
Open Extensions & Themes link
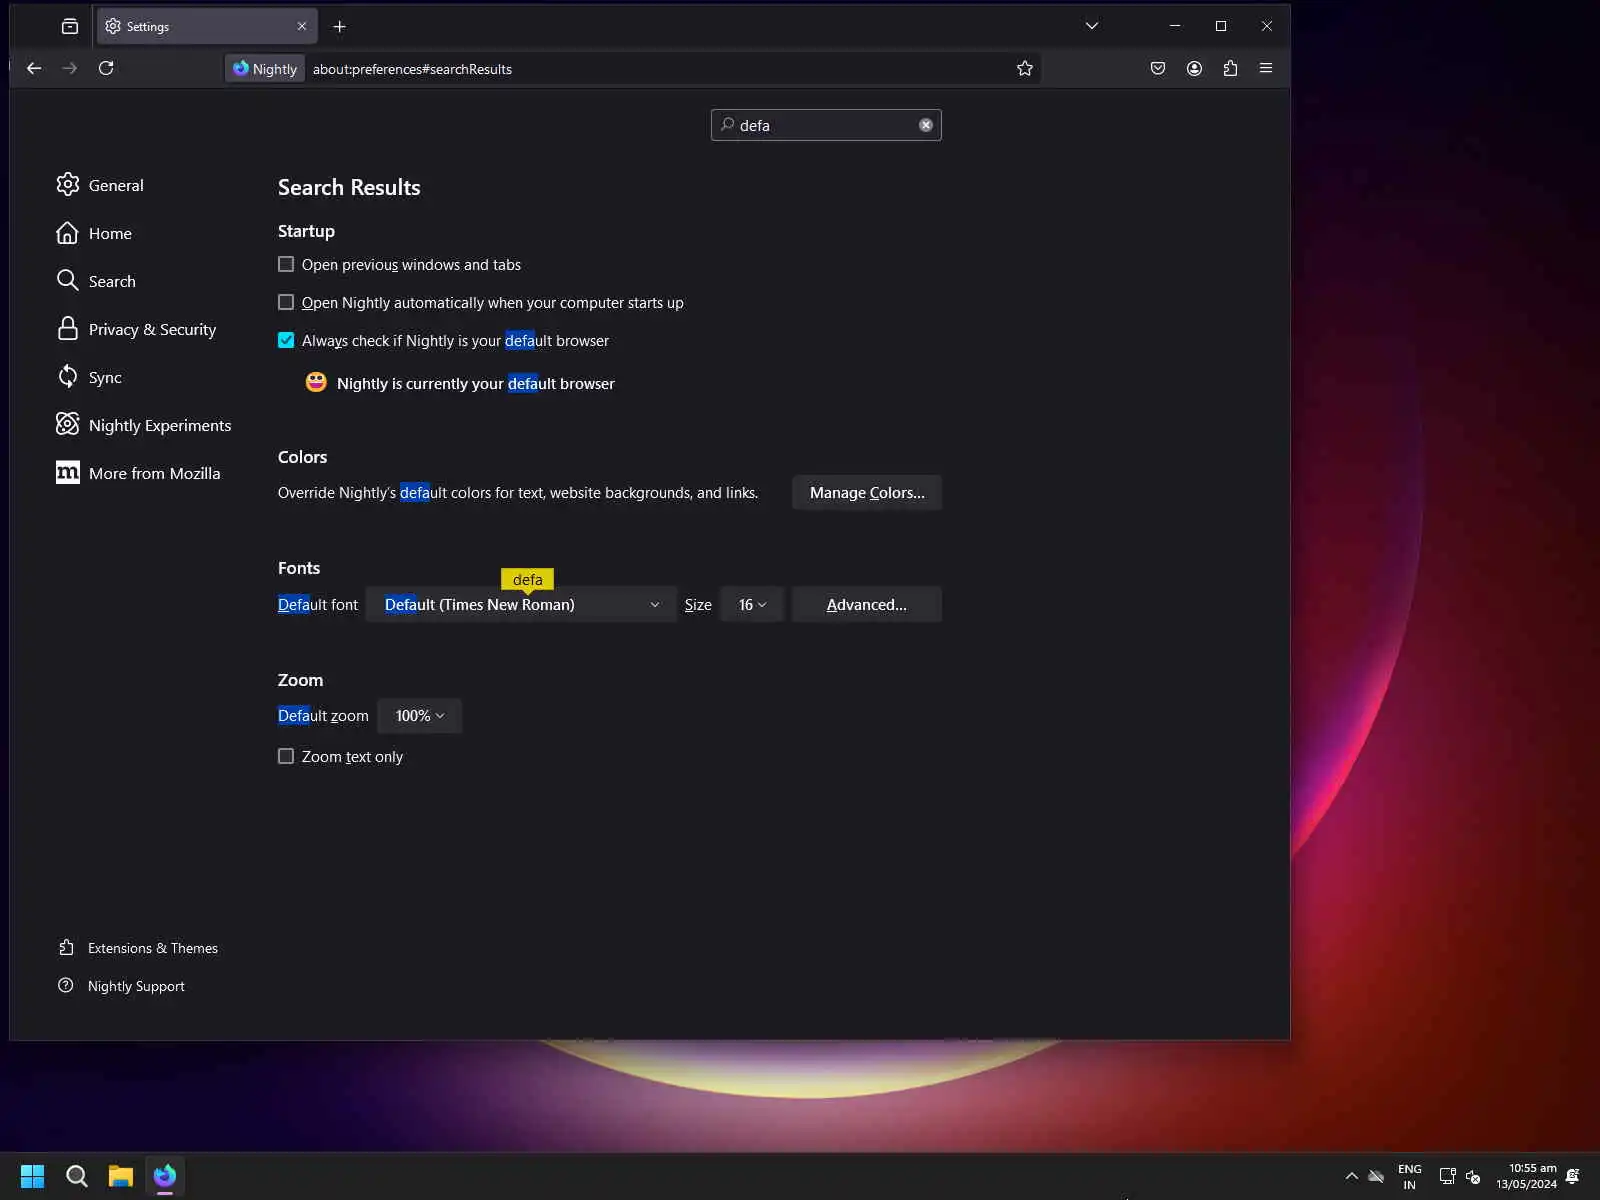pyautogui.click(x=138, y=948)
